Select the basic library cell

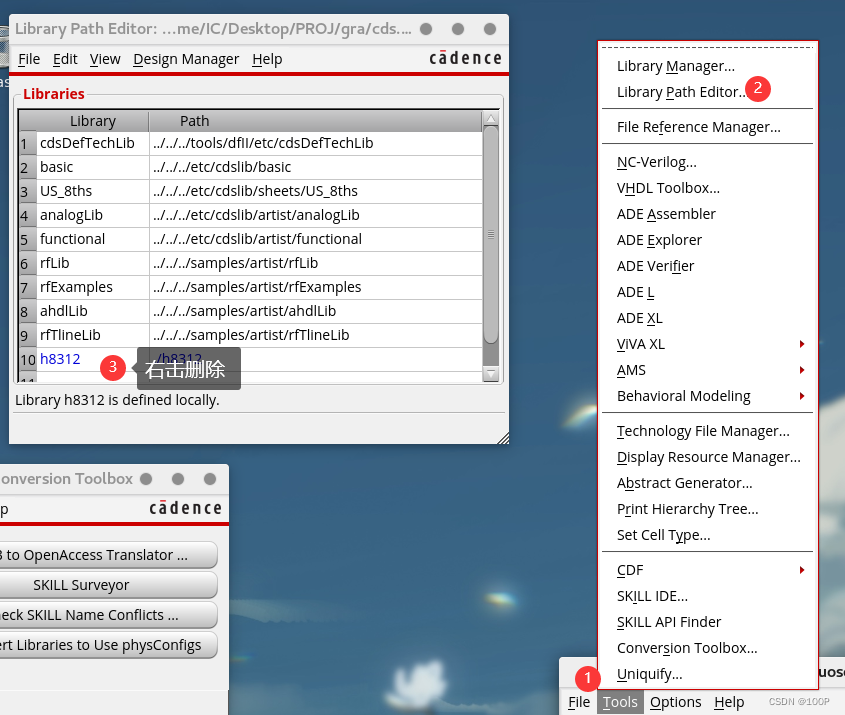[x=93, y=168]
